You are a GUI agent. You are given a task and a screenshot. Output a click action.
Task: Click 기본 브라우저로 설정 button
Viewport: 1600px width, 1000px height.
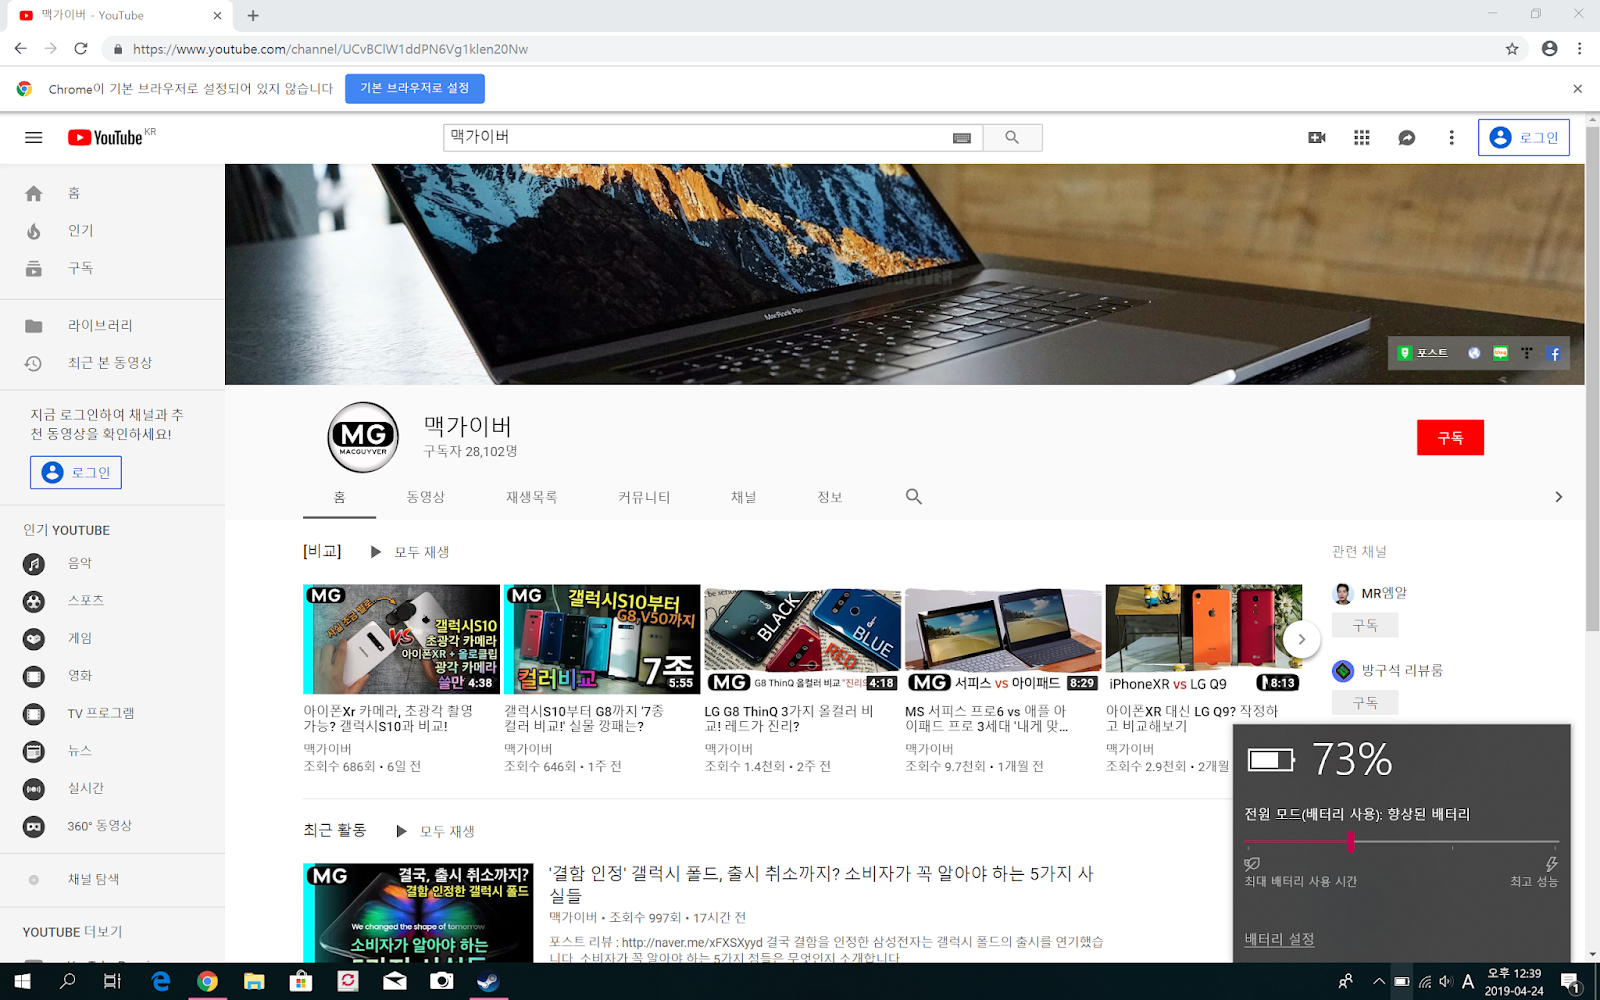point(415,89)
